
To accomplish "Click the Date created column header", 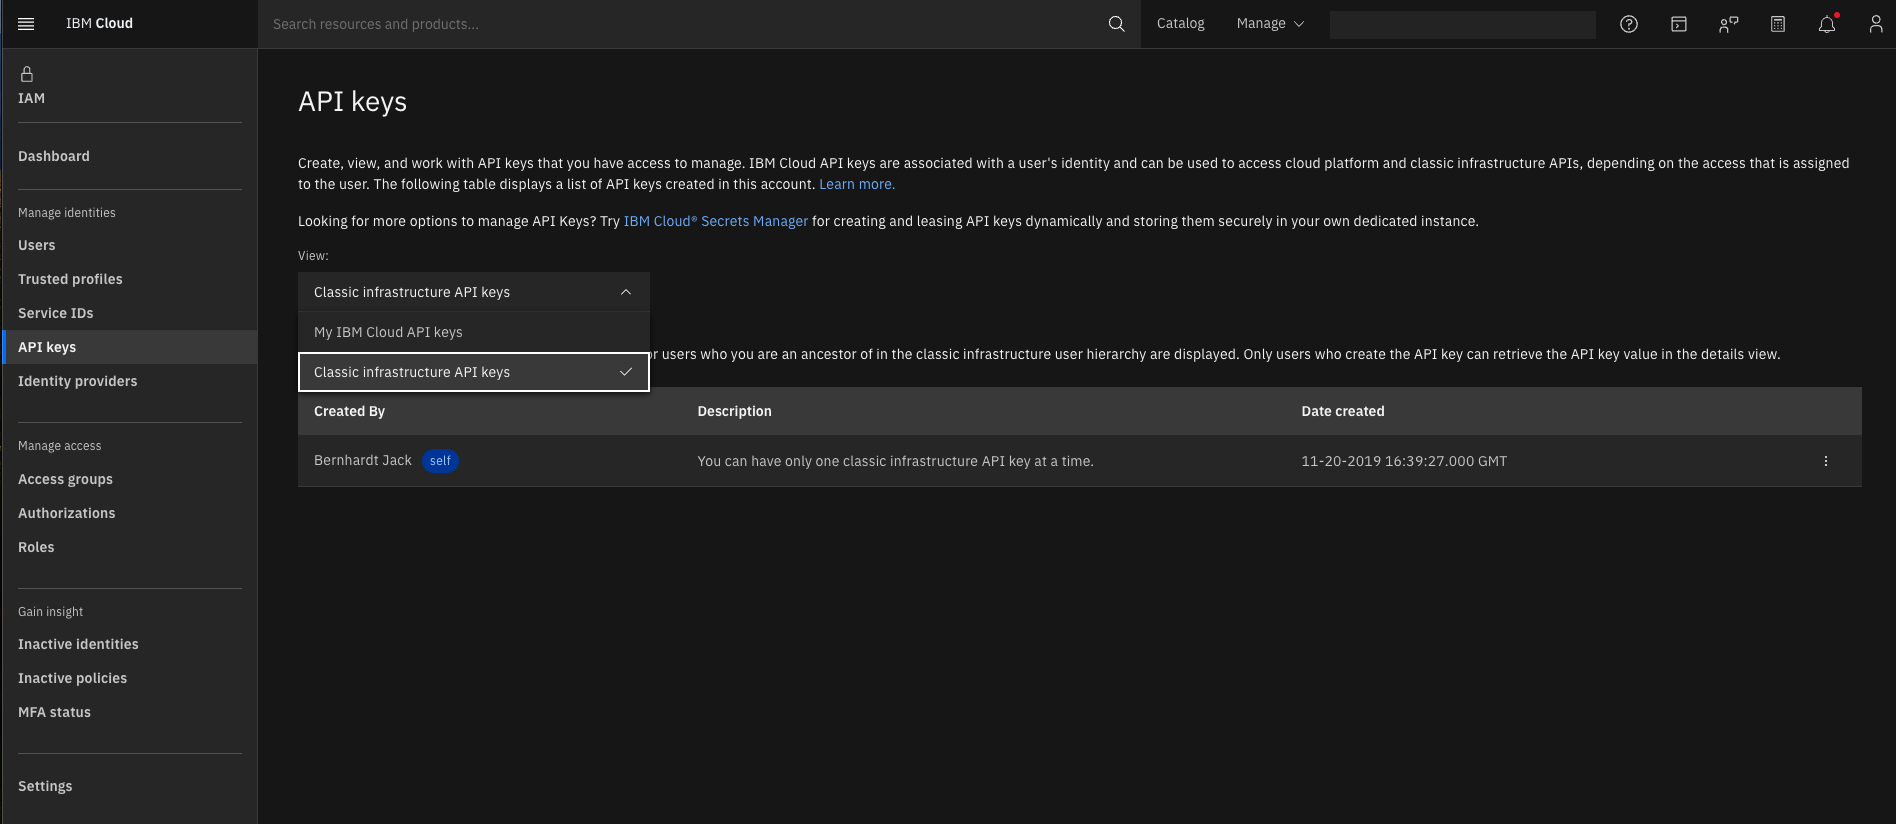I will [x=1343, y=411].
